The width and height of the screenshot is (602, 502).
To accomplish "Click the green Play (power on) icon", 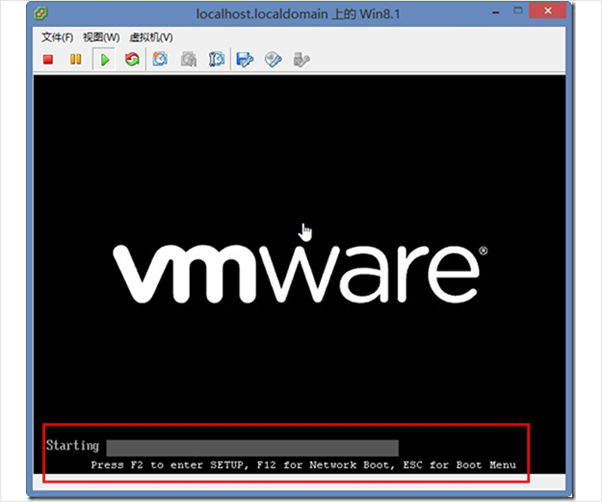I will point(104,59).
